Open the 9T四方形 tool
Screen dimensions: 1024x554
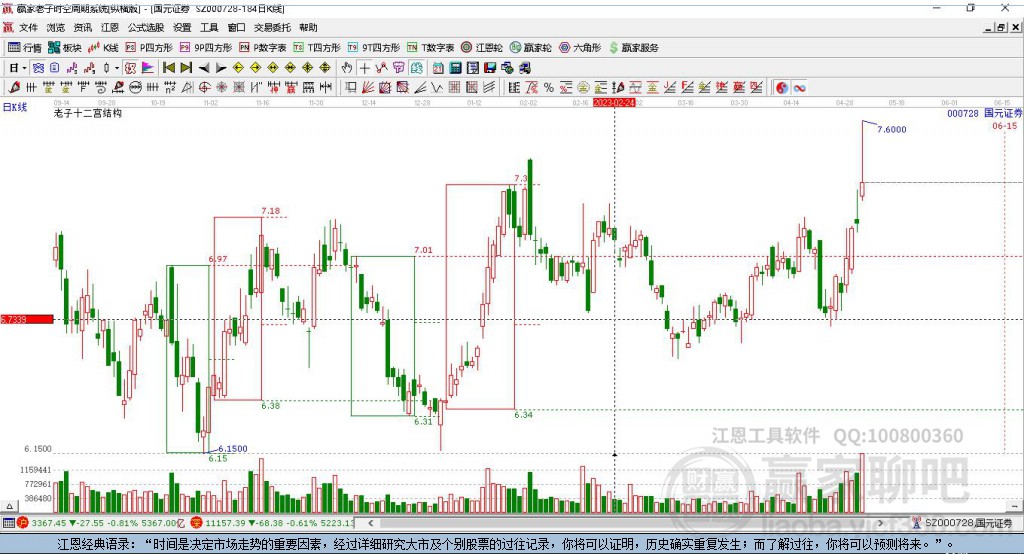click(x=374, y=48)
